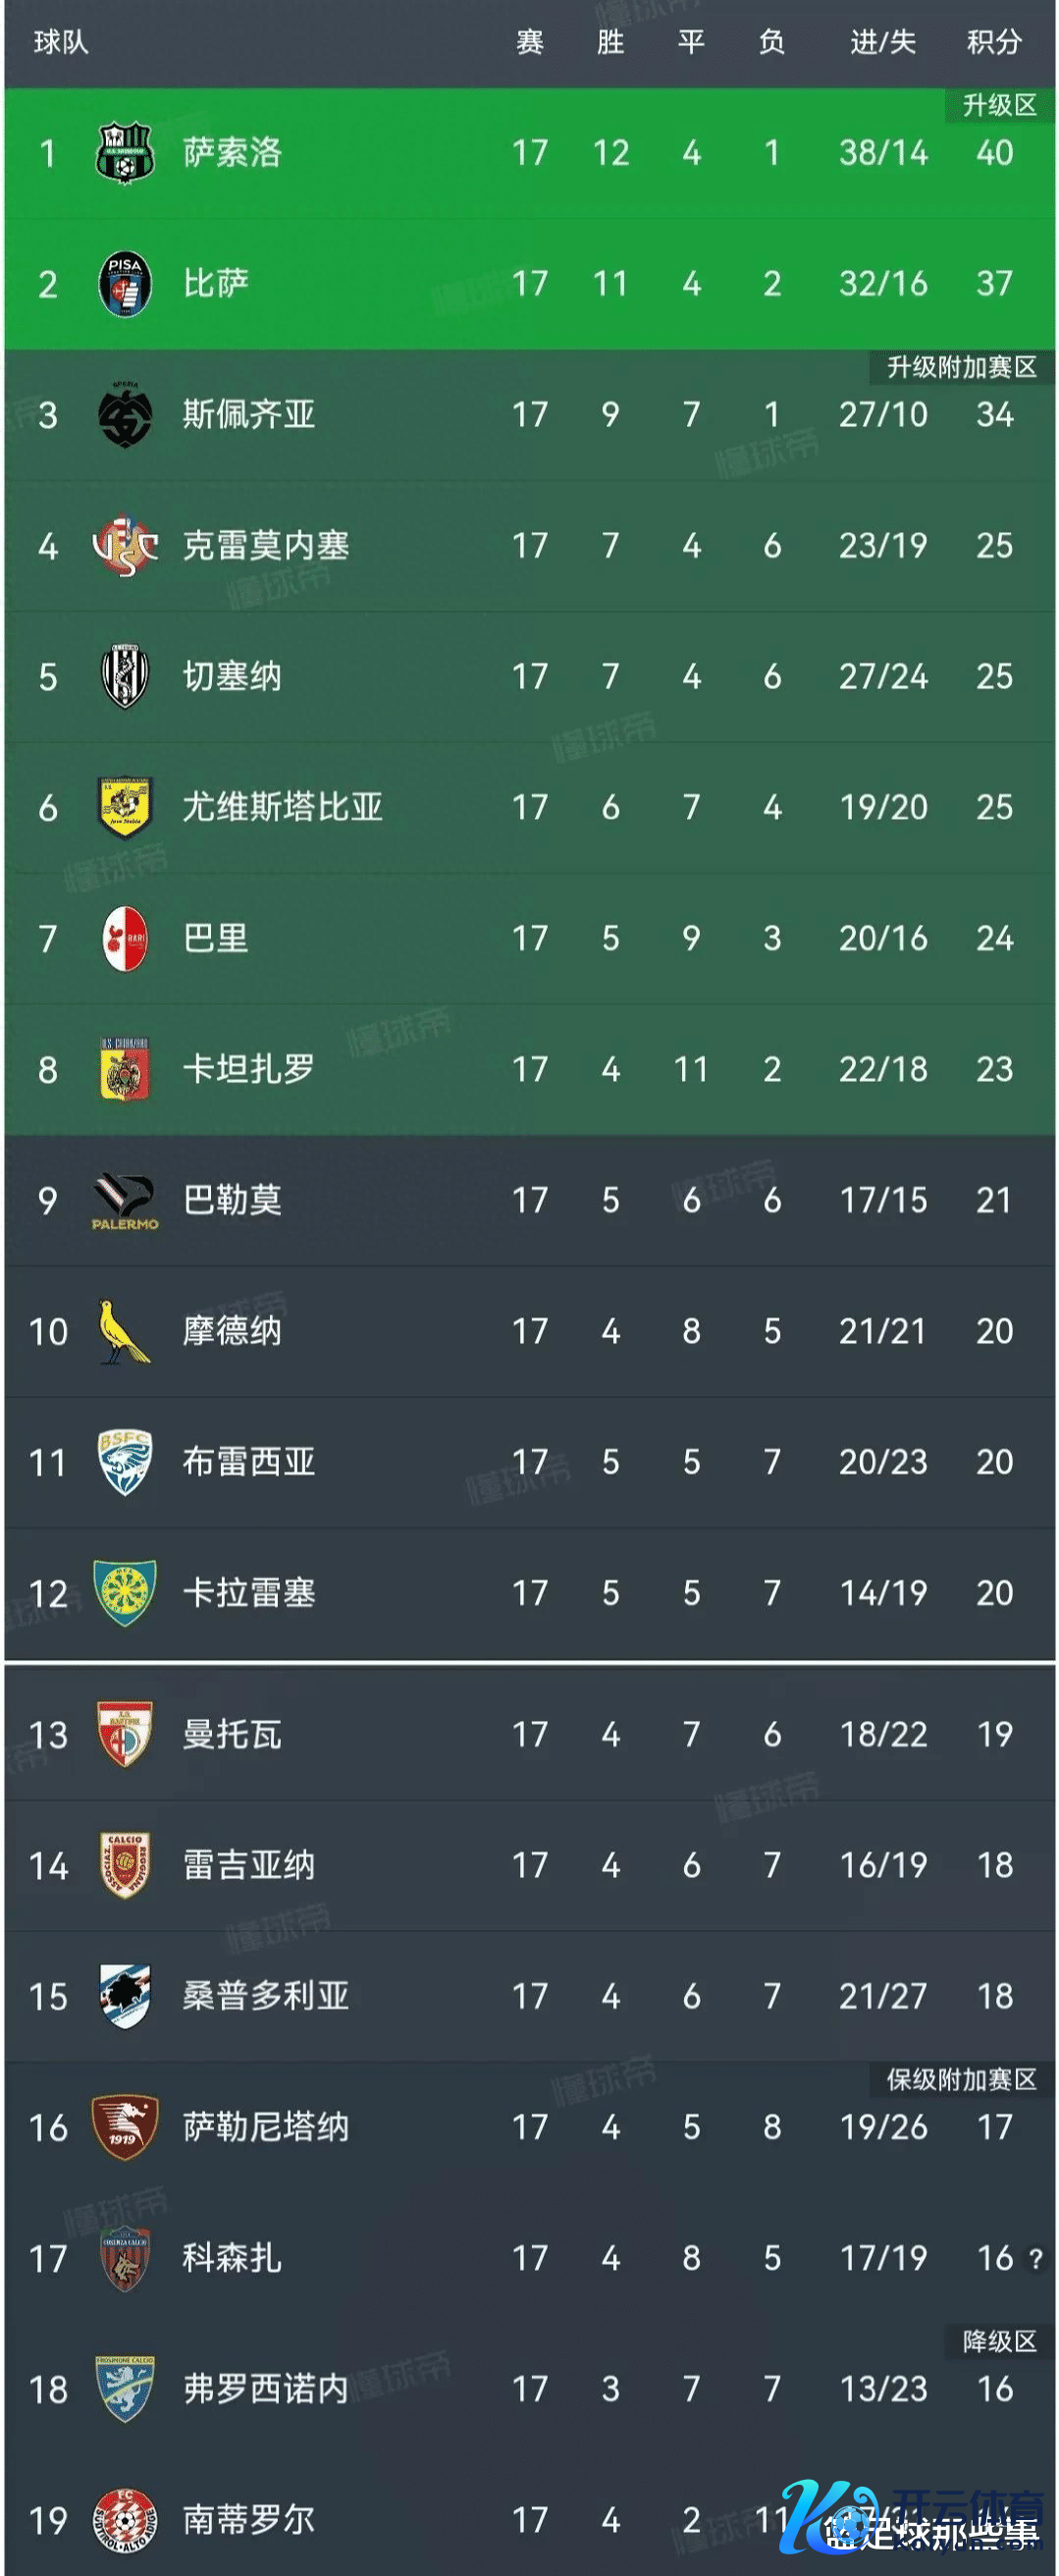Click the Juve Stabia (尤维斯塔比亚) yellow crest
This screenshot has width=1059, height=2576.
tap(124, 808)
